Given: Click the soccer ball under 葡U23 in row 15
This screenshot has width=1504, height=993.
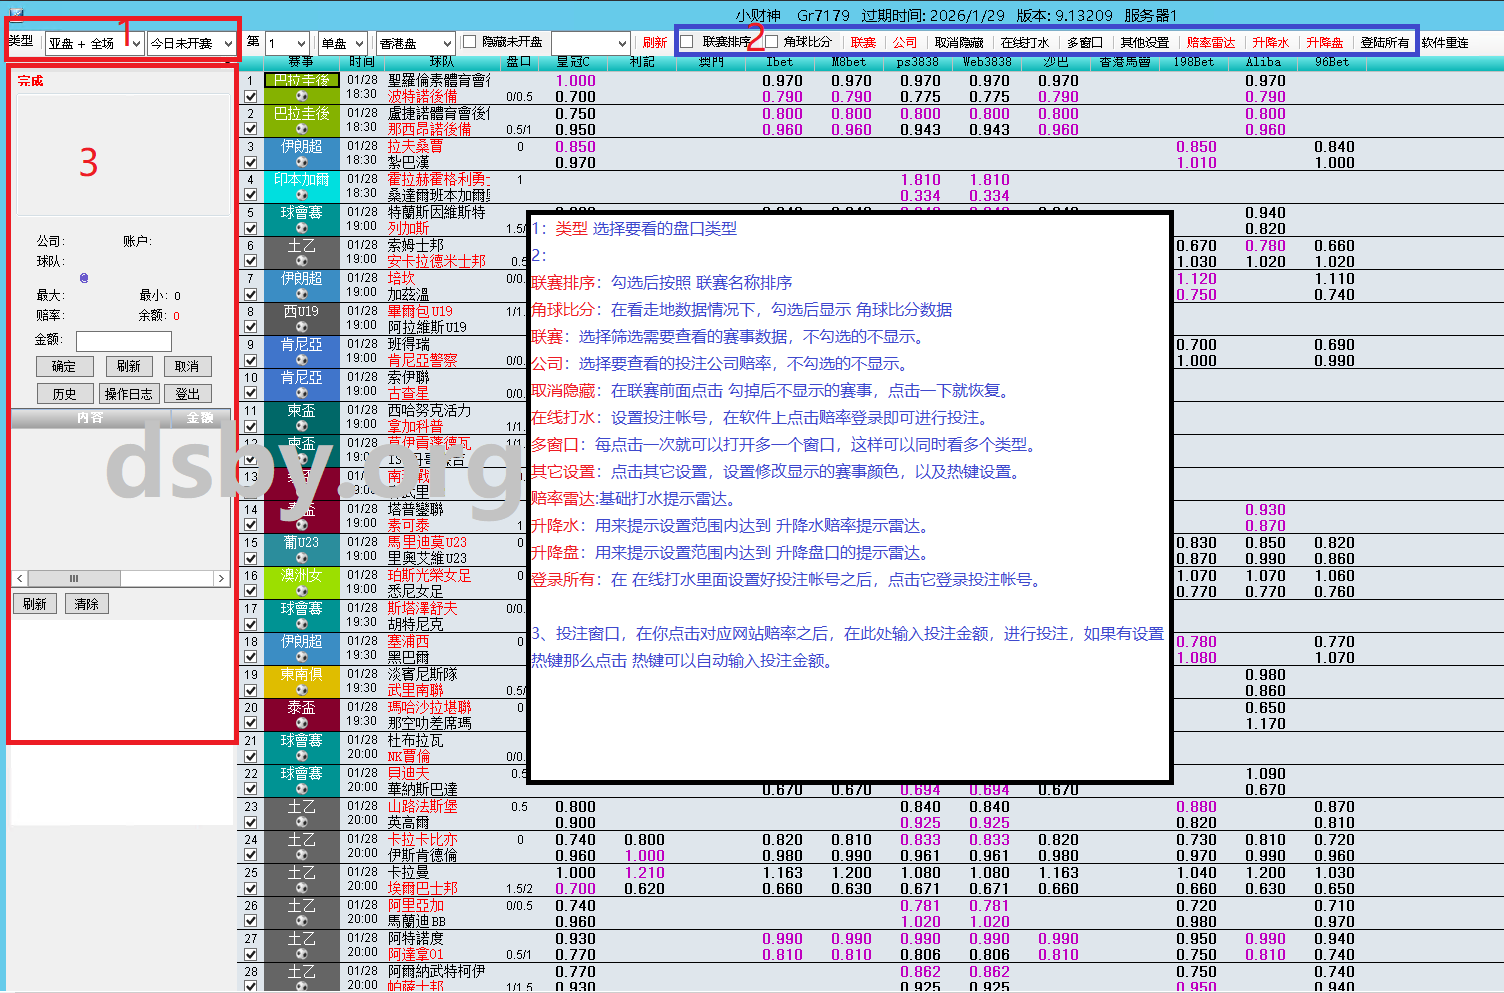Looking at the screenshot, I should pyautogui.click(x=302, y=558).
